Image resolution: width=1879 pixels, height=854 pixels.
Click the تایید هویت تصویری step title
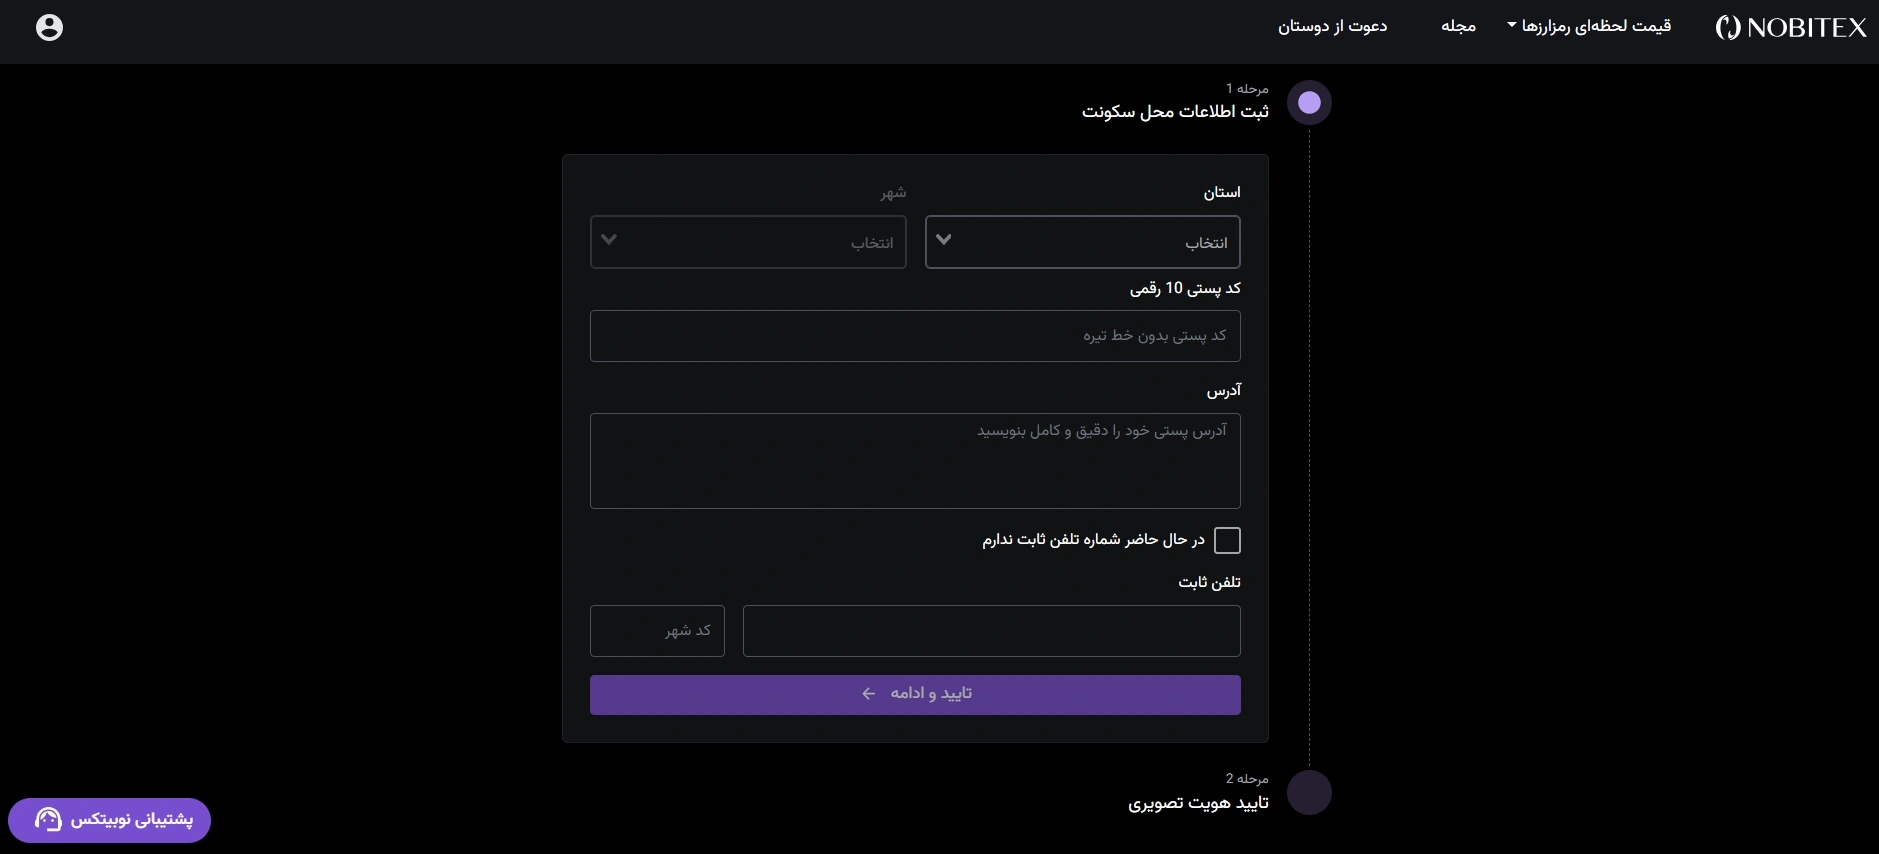(1198, 803)
